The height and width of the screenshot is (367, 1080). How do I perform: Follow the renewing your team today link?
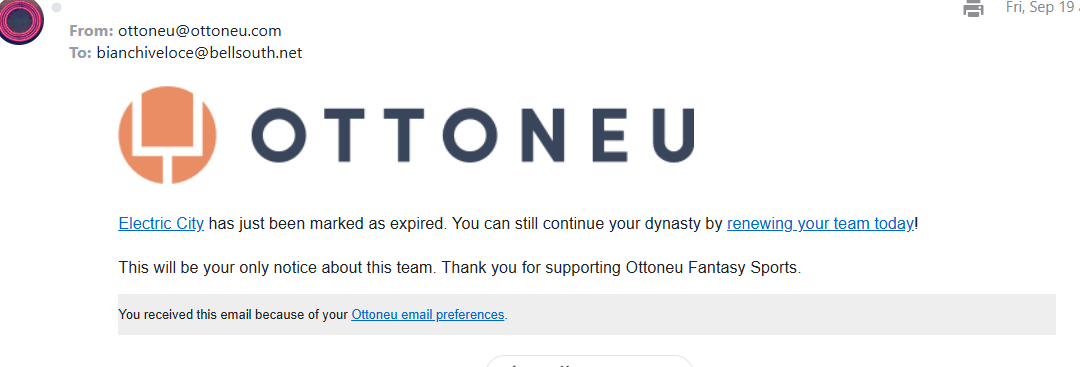point(820,224)
